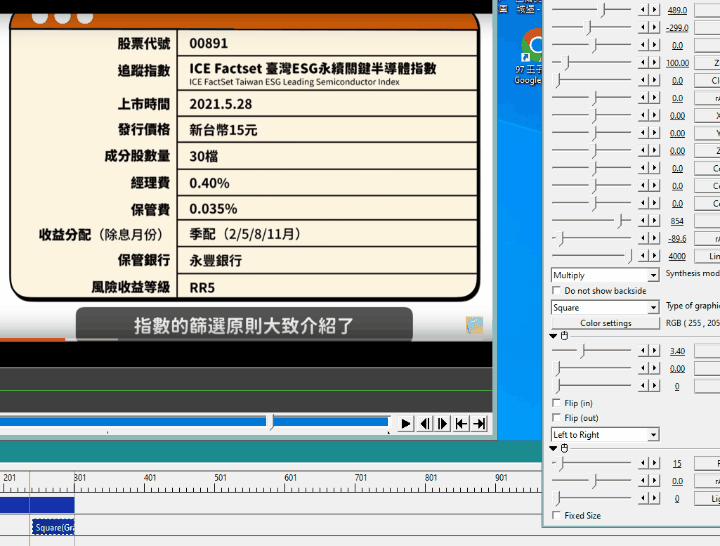Select the solid blue timeline clip

[37, 505]
